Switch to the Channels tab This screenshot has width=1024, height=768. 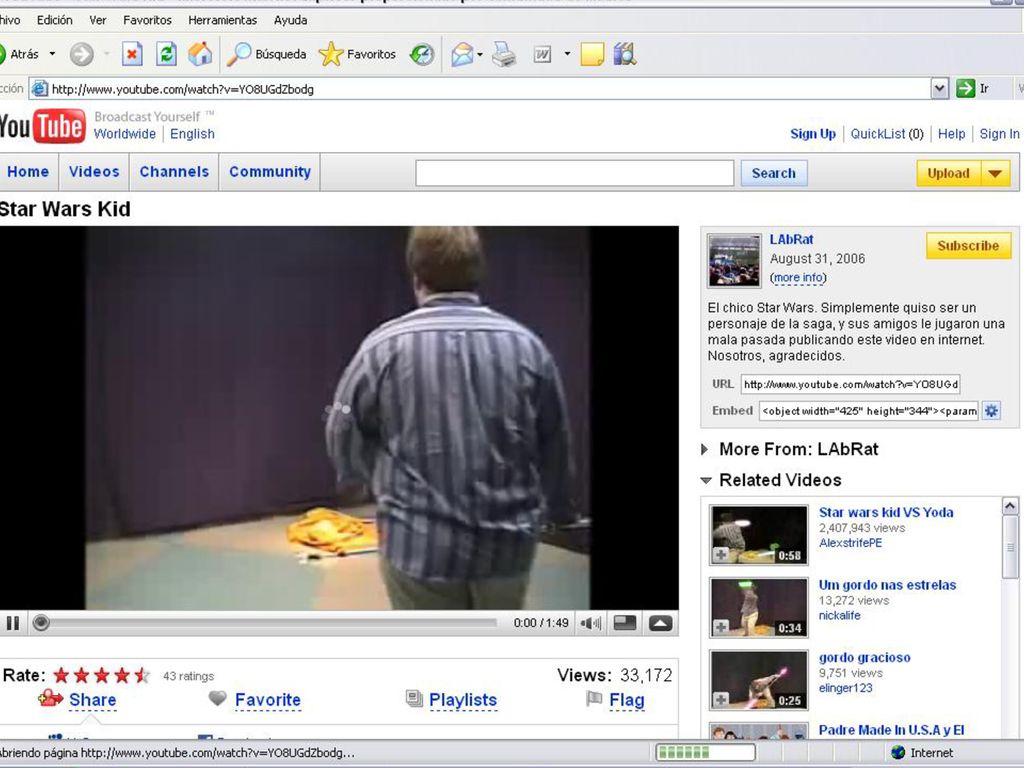tap(174, 172)
